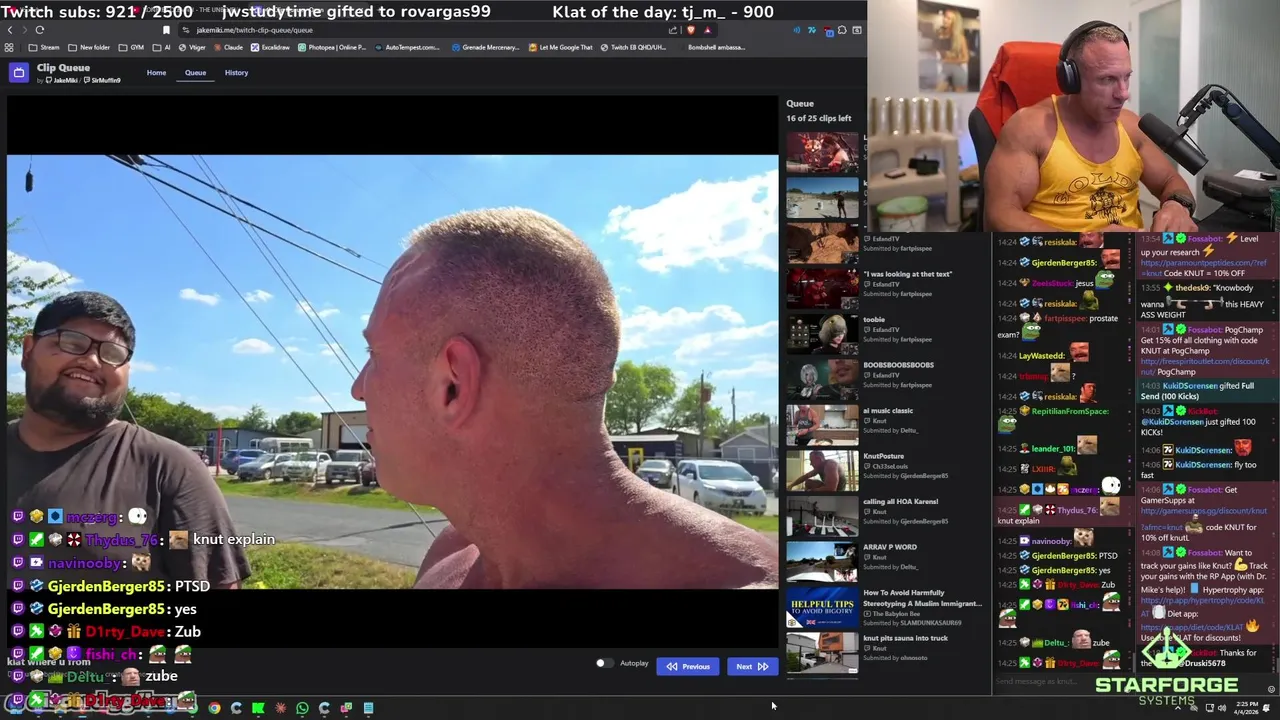
Task: Open the Grenade Mercenary bookmark
Action: 485,47
